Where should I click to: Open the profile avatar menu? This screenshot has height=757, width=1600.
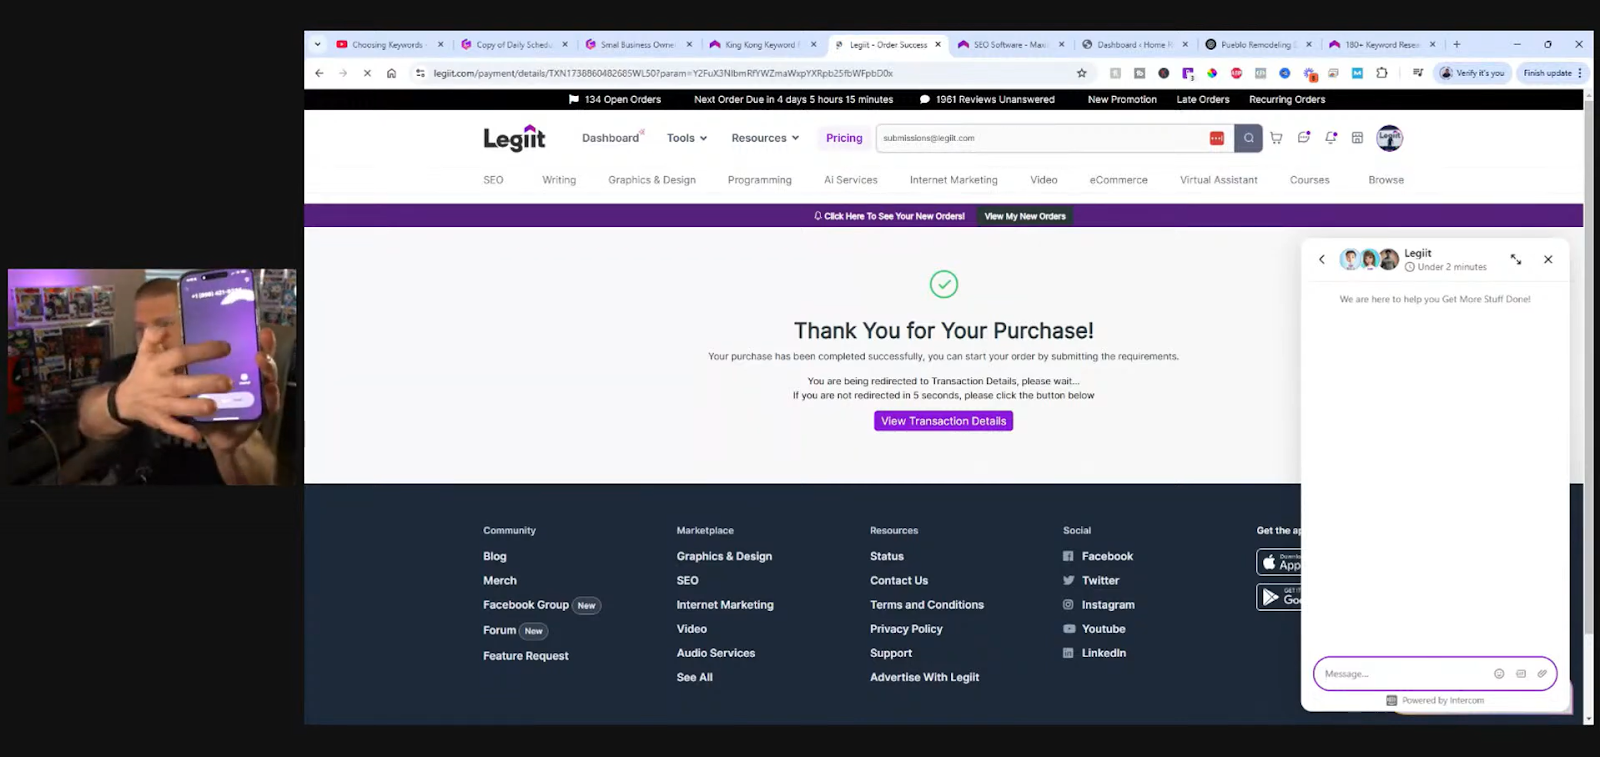click(x=1389, y=138)
